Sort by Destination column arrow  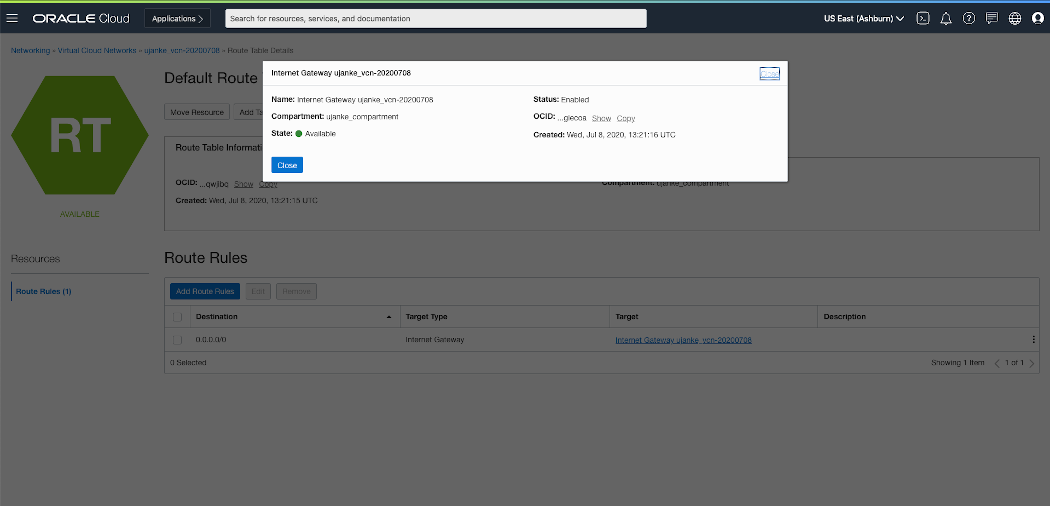389,317
